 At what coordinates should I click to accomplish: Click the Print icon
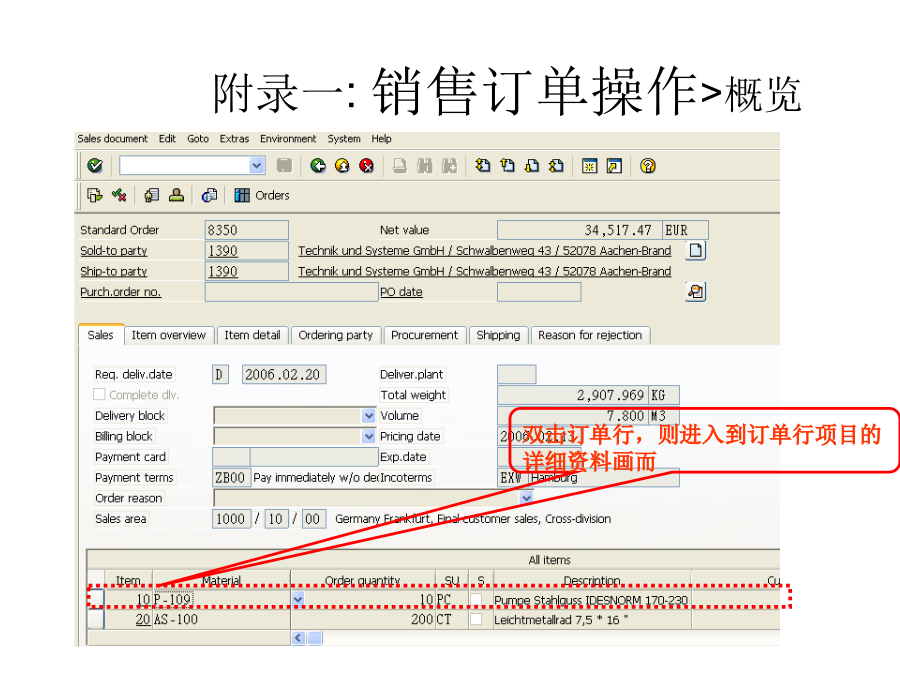[399, 166]
